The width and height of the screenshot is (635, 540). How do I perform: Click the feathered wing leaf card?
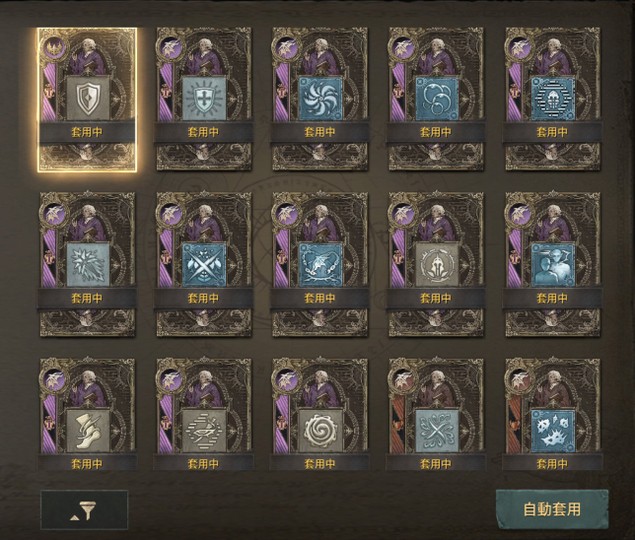[87, 265]
